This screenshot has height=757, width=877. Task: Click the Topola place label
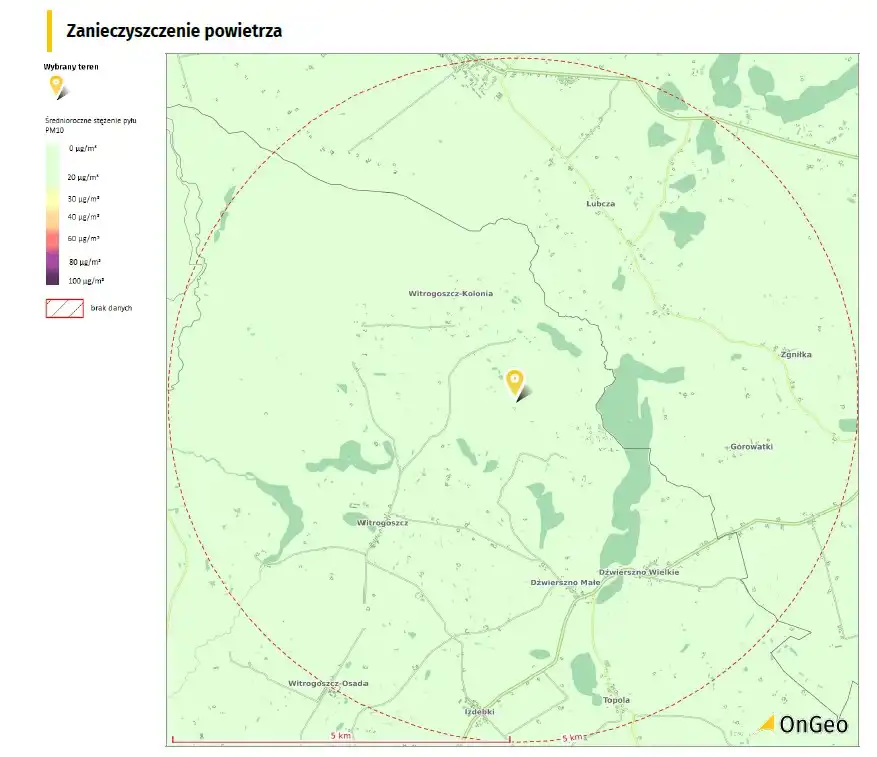tap(616, 700)
